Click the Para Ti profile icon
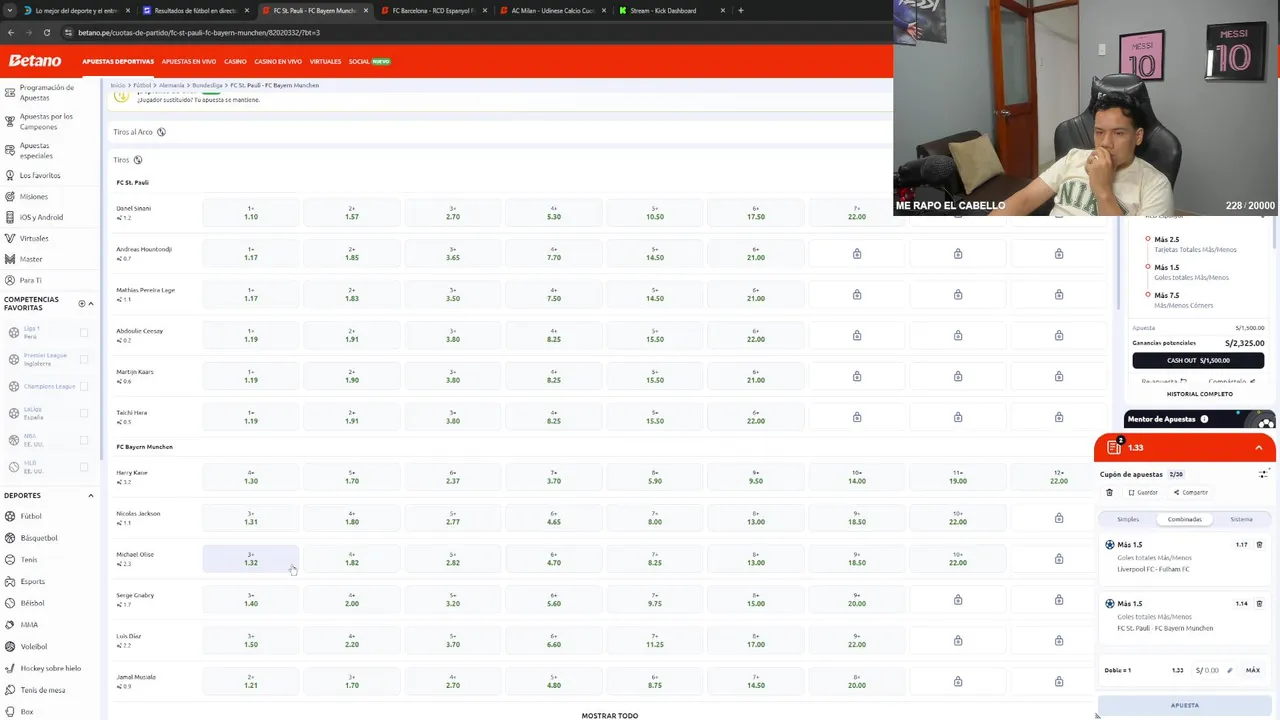 point(9,280)
